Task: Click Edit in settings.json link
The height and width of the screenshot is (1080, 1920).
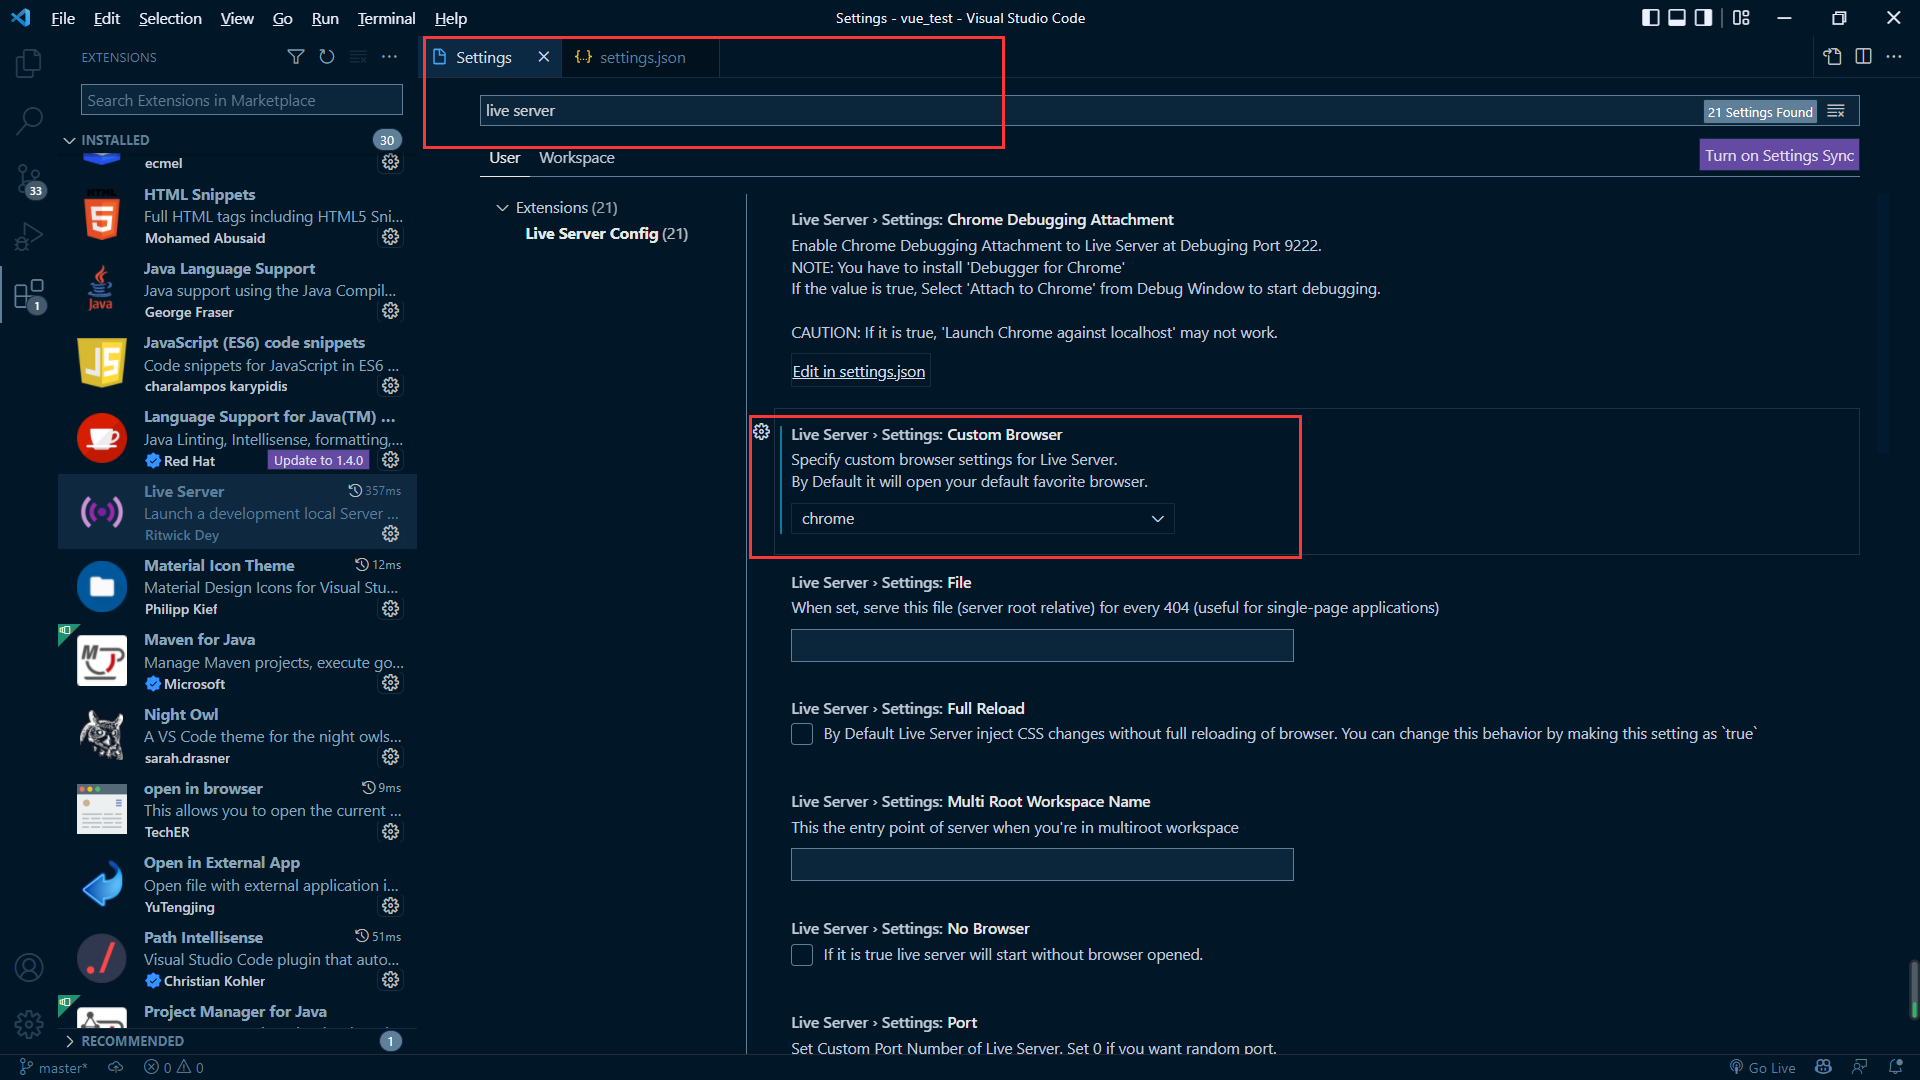Action: (x=859, y=371)
